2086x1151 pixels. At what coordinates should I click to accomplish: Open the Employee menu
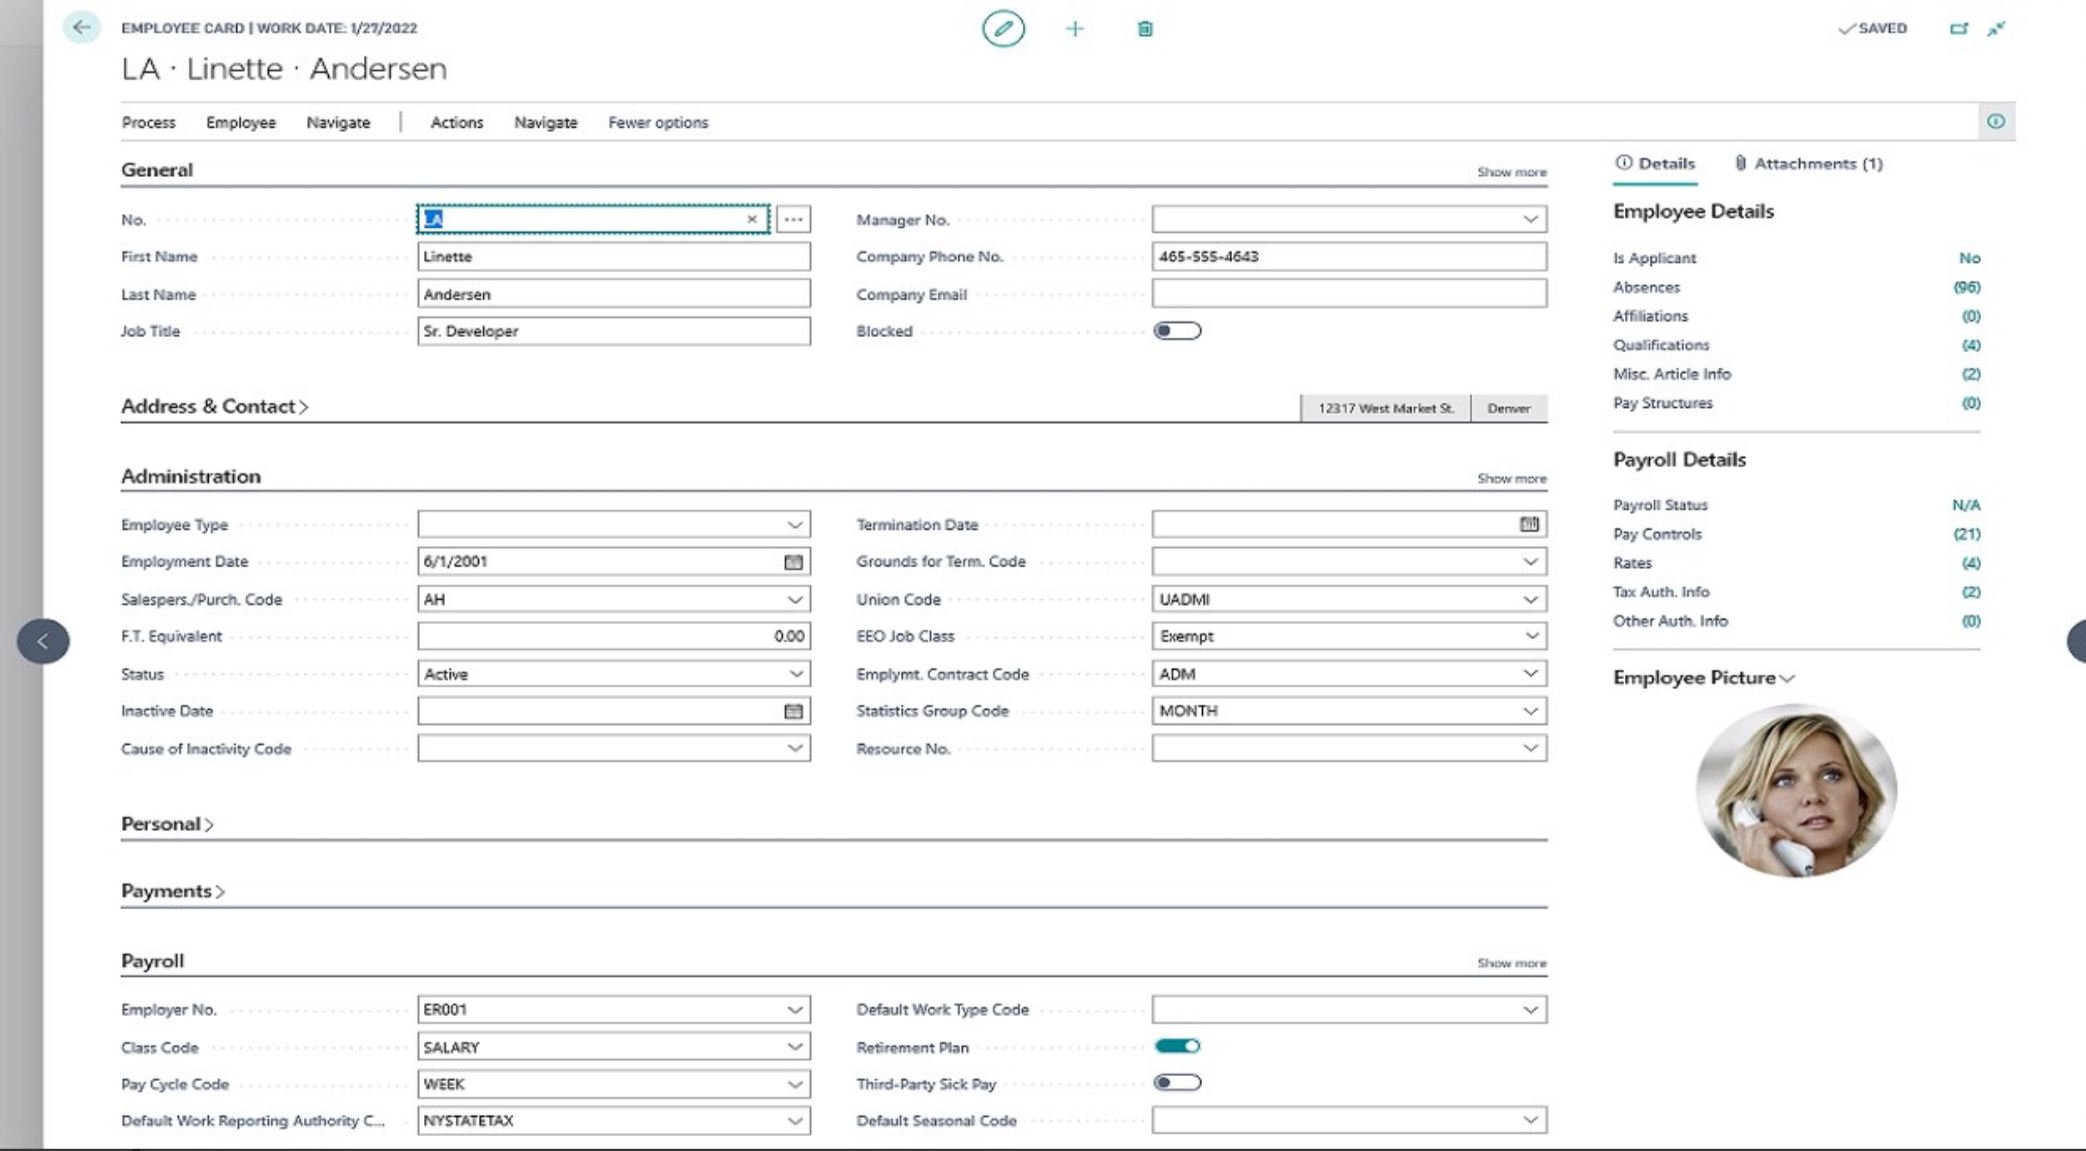point(240,122)
